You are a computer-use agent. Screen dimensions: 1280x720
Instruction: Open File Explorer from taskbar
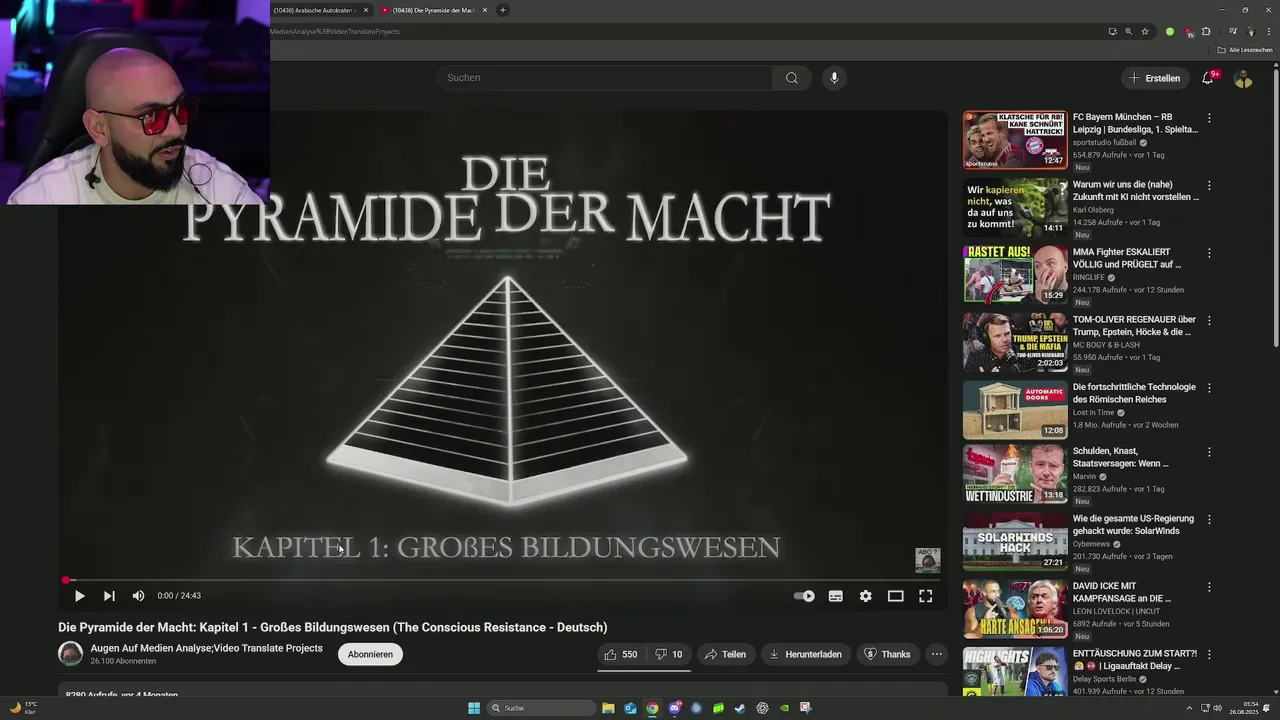(608, 708)
